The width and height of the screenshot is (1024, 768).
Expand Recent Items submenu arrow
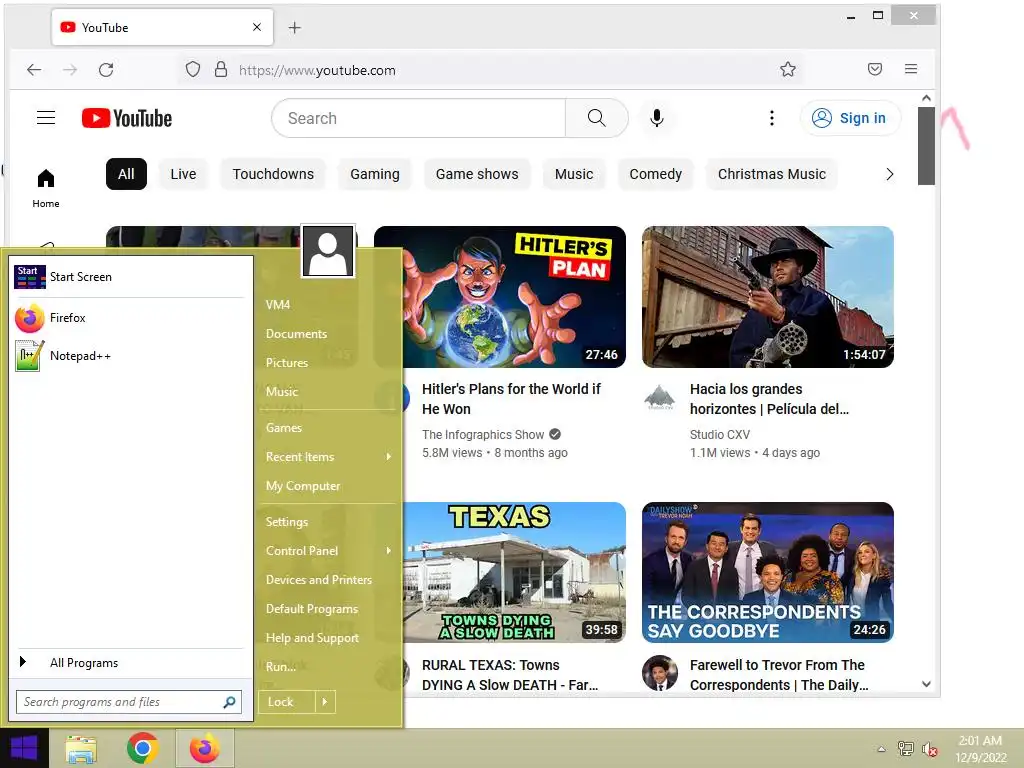point(389,456)
